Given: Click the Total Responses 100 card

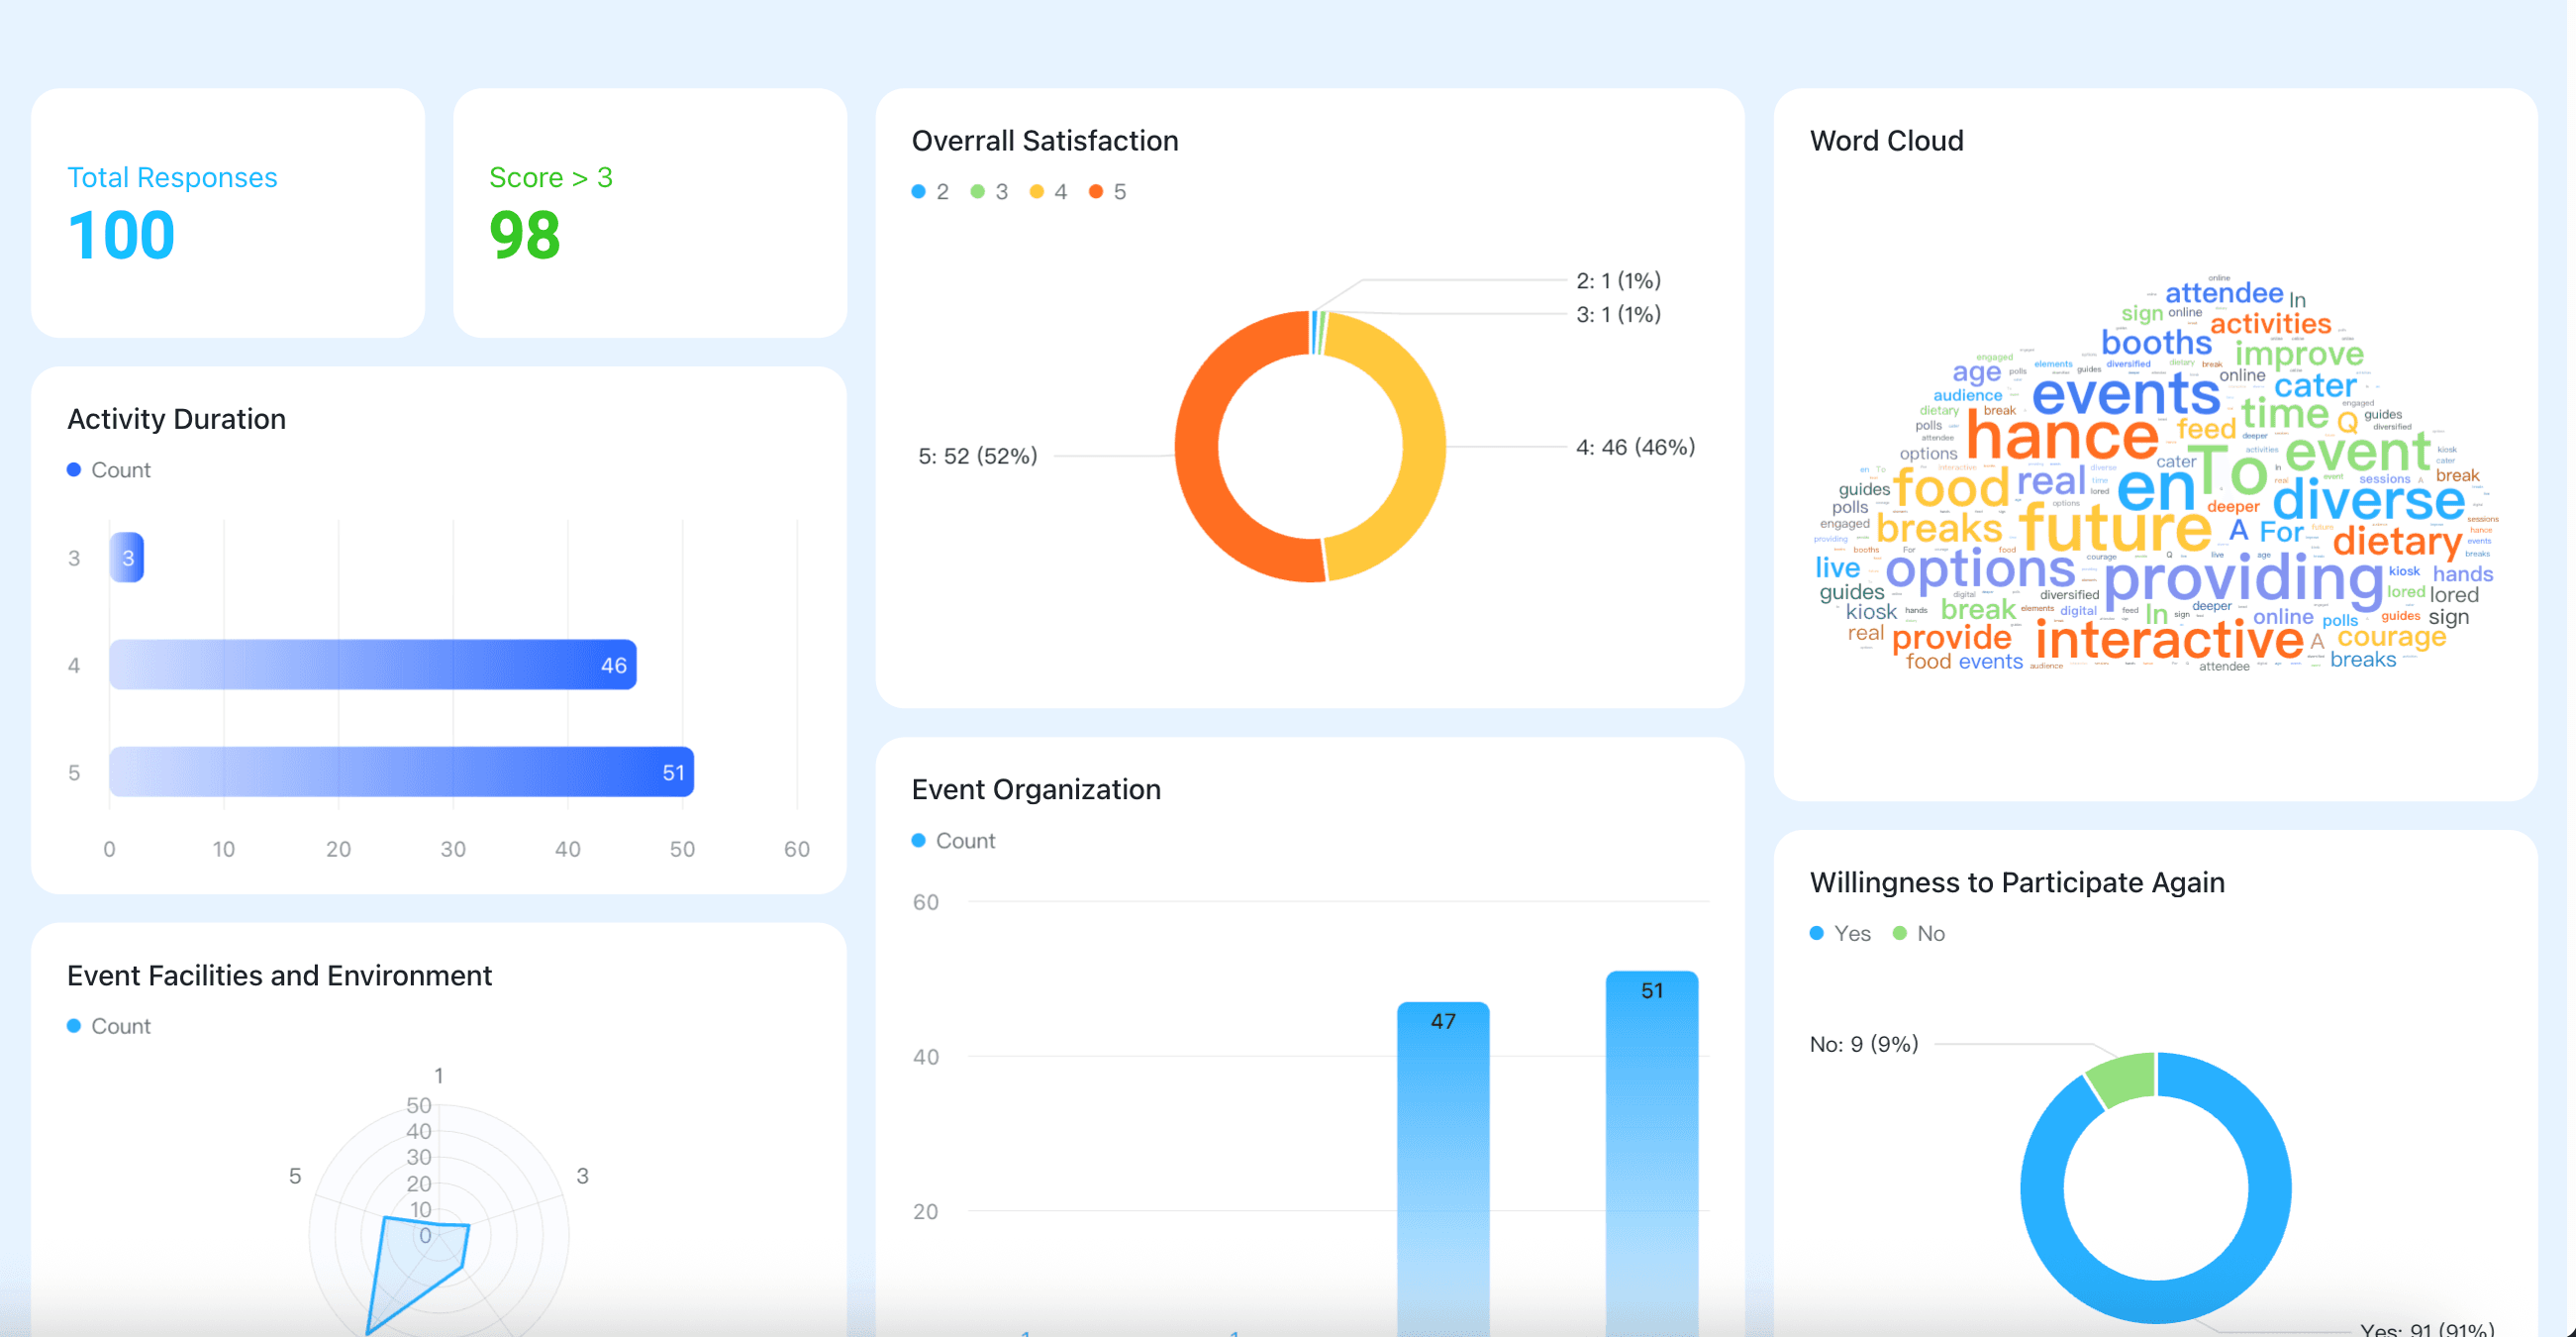Looking at the screenshot, I should (228, 213).
